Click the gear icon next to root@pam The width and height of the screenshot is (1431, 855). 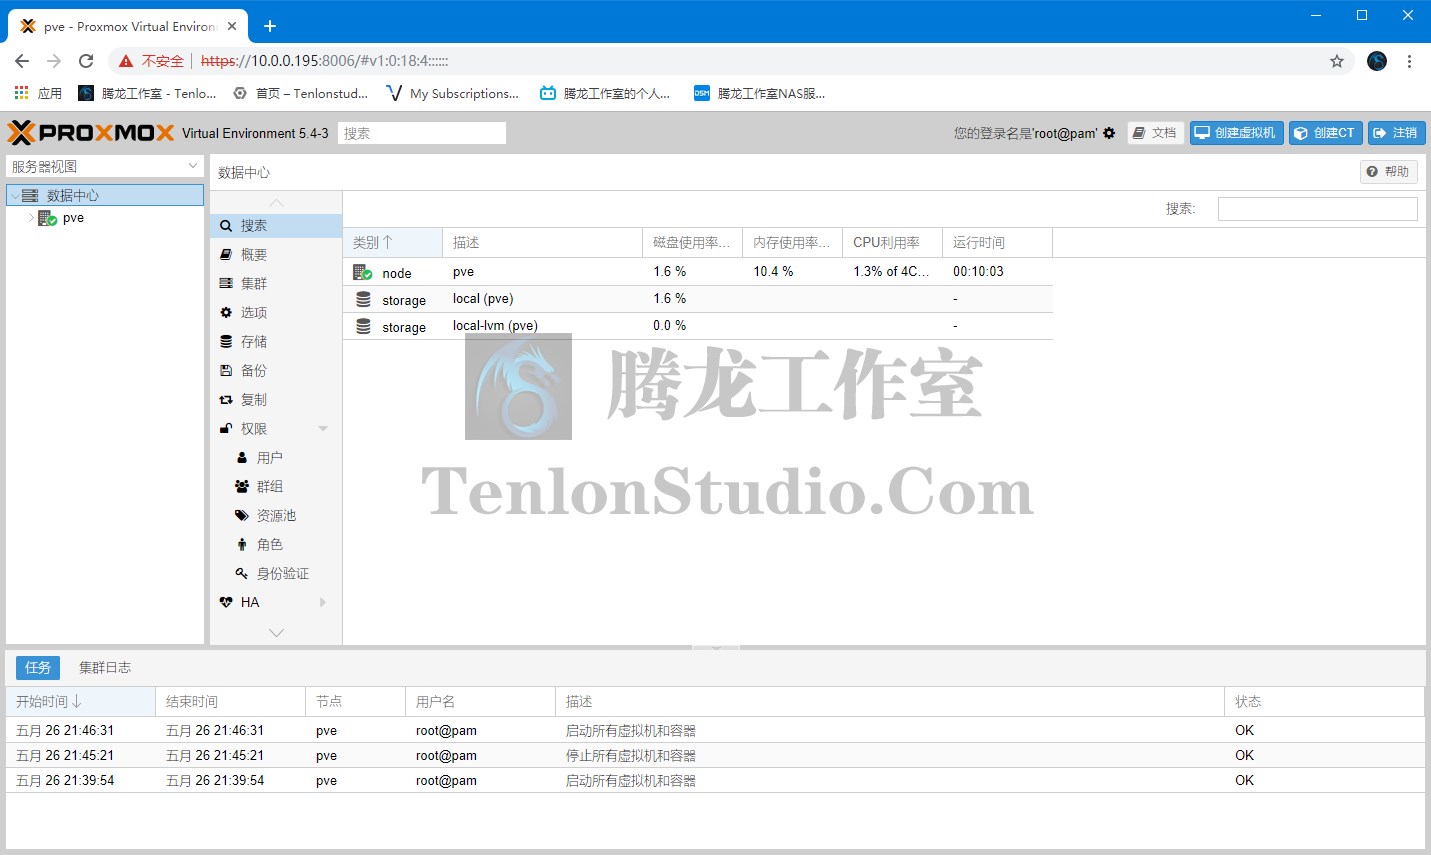[x=1109, y=133]
